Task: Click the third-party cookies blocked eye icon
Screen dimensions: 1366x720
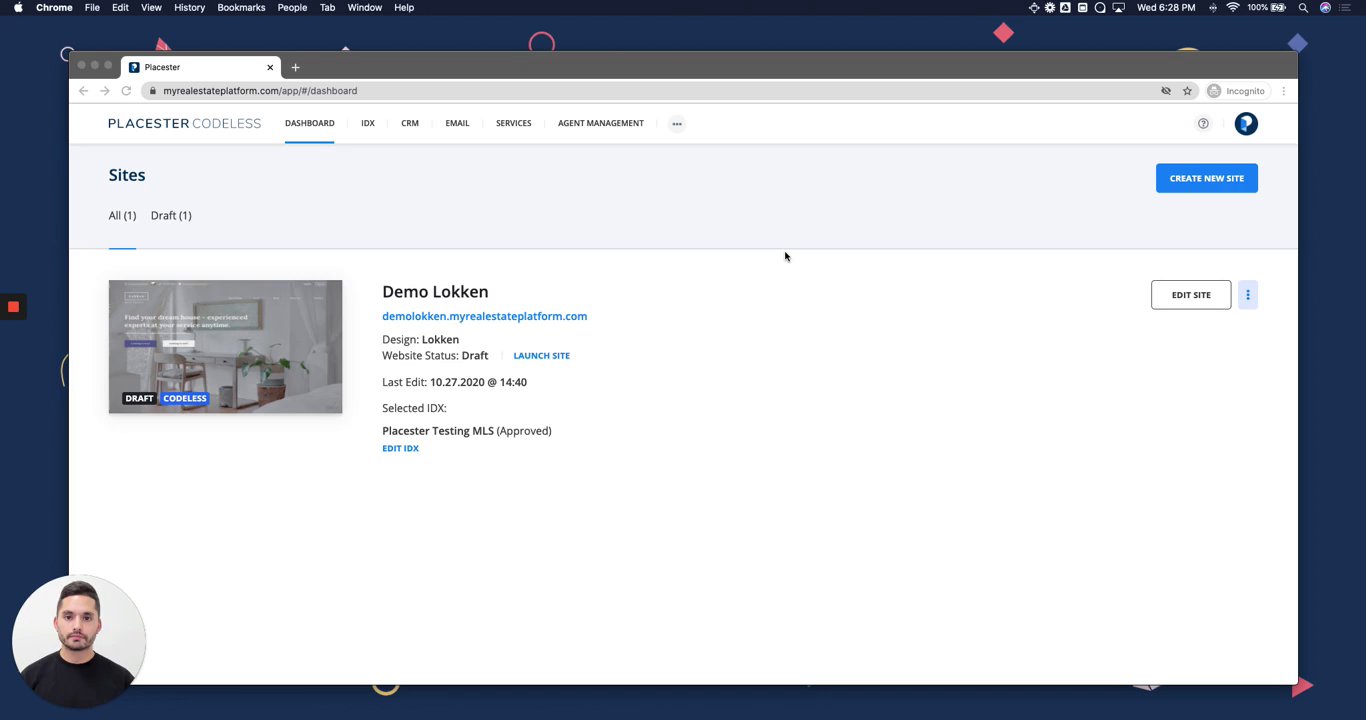Action: tap(1166, 91)
